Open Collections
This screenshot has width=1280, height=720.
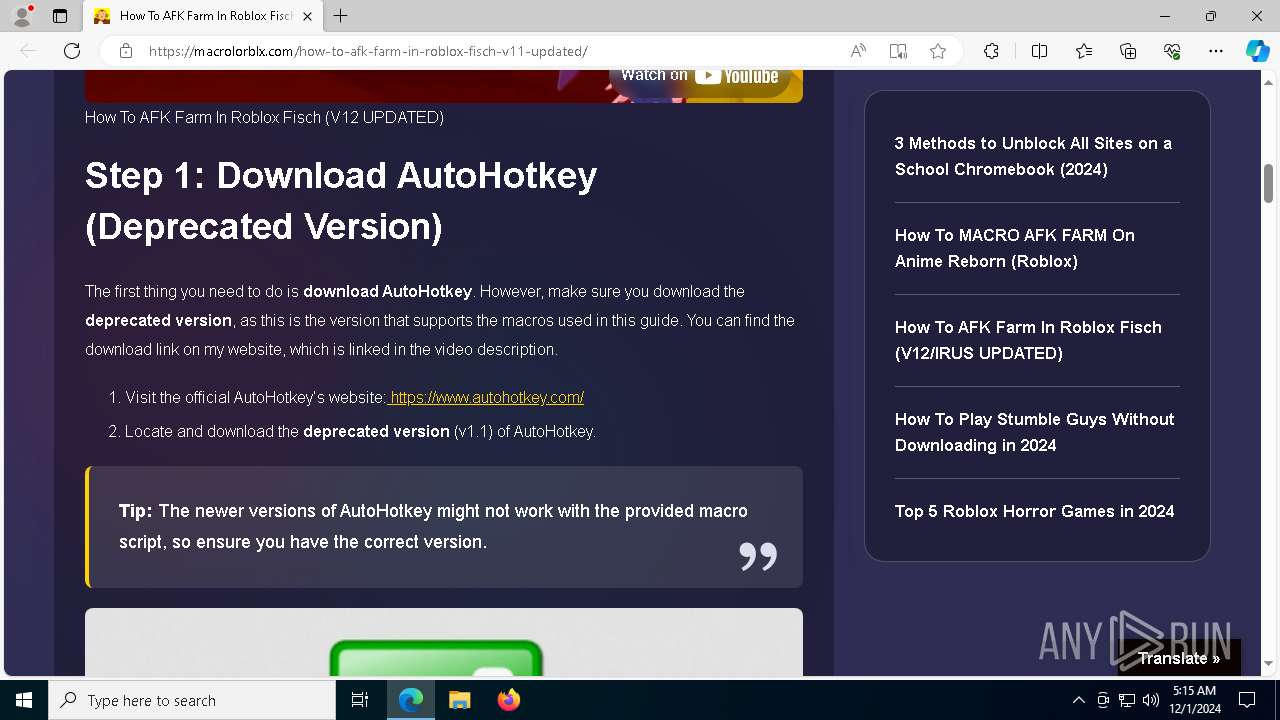(x=1128, y=51)
